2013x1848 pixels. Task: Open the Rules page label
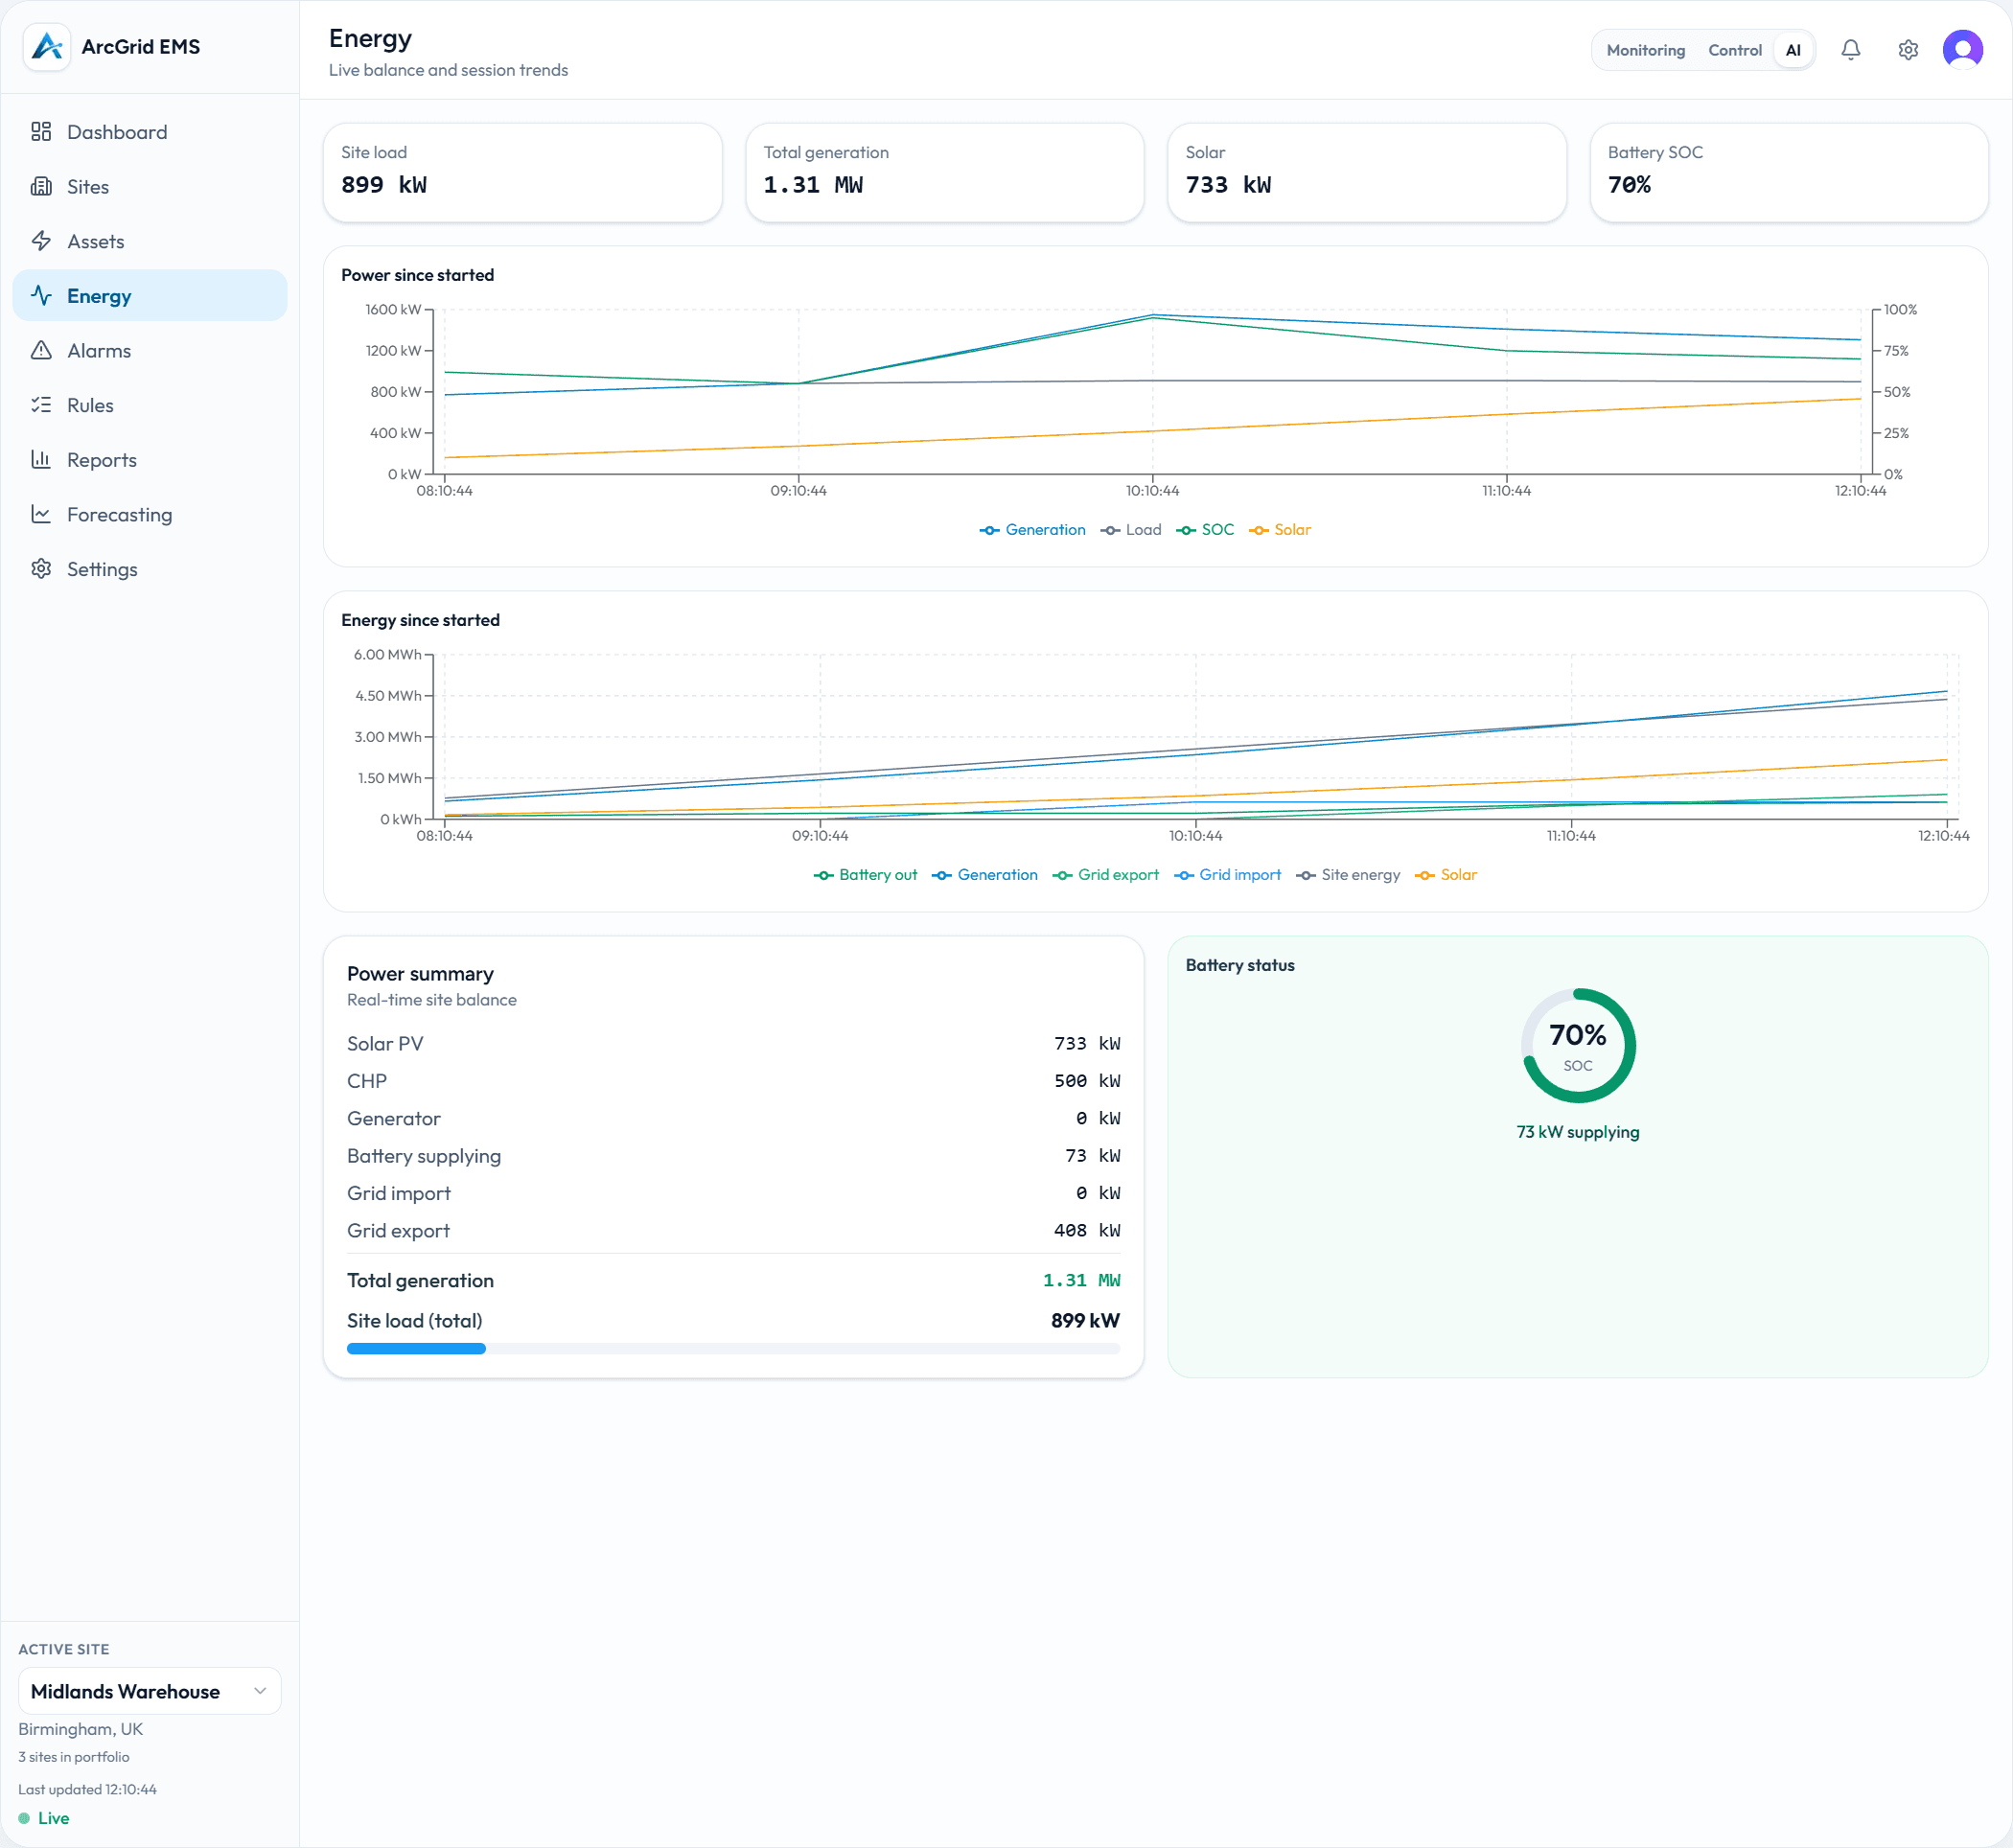pos(90,405)
